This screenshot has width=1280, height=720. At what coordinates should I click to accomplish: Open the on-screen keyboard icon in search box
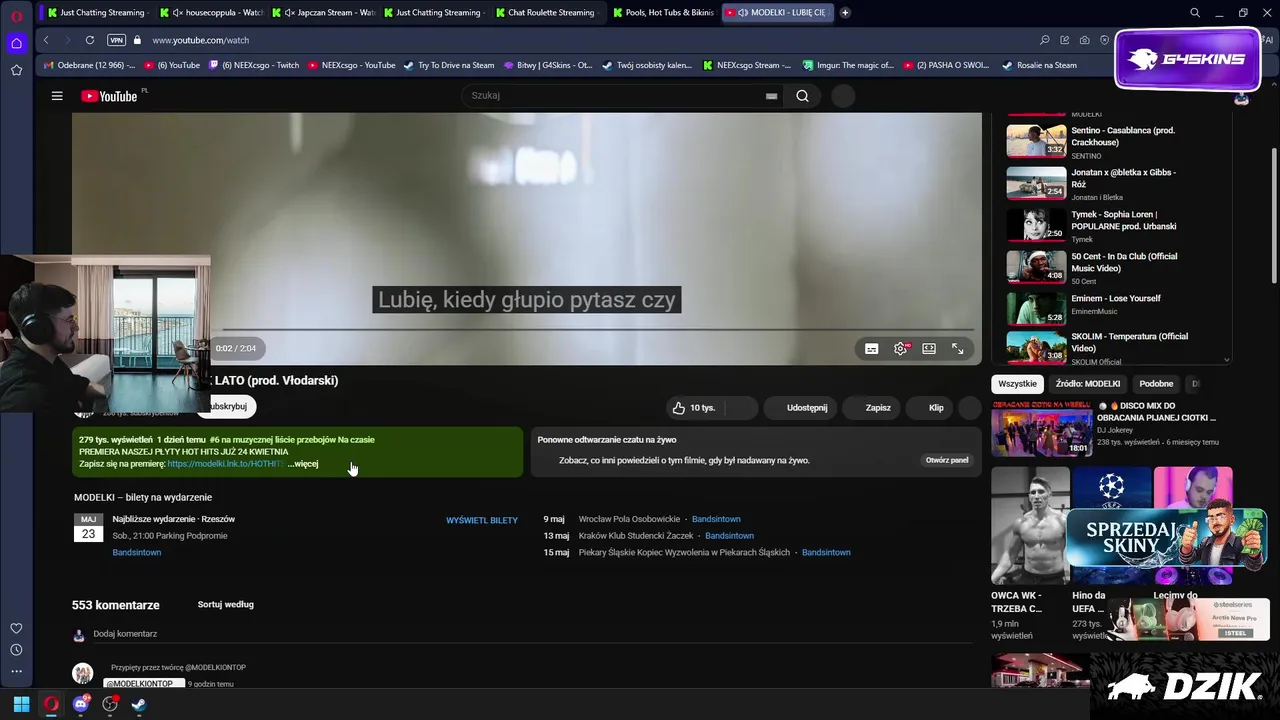(771, 96)
